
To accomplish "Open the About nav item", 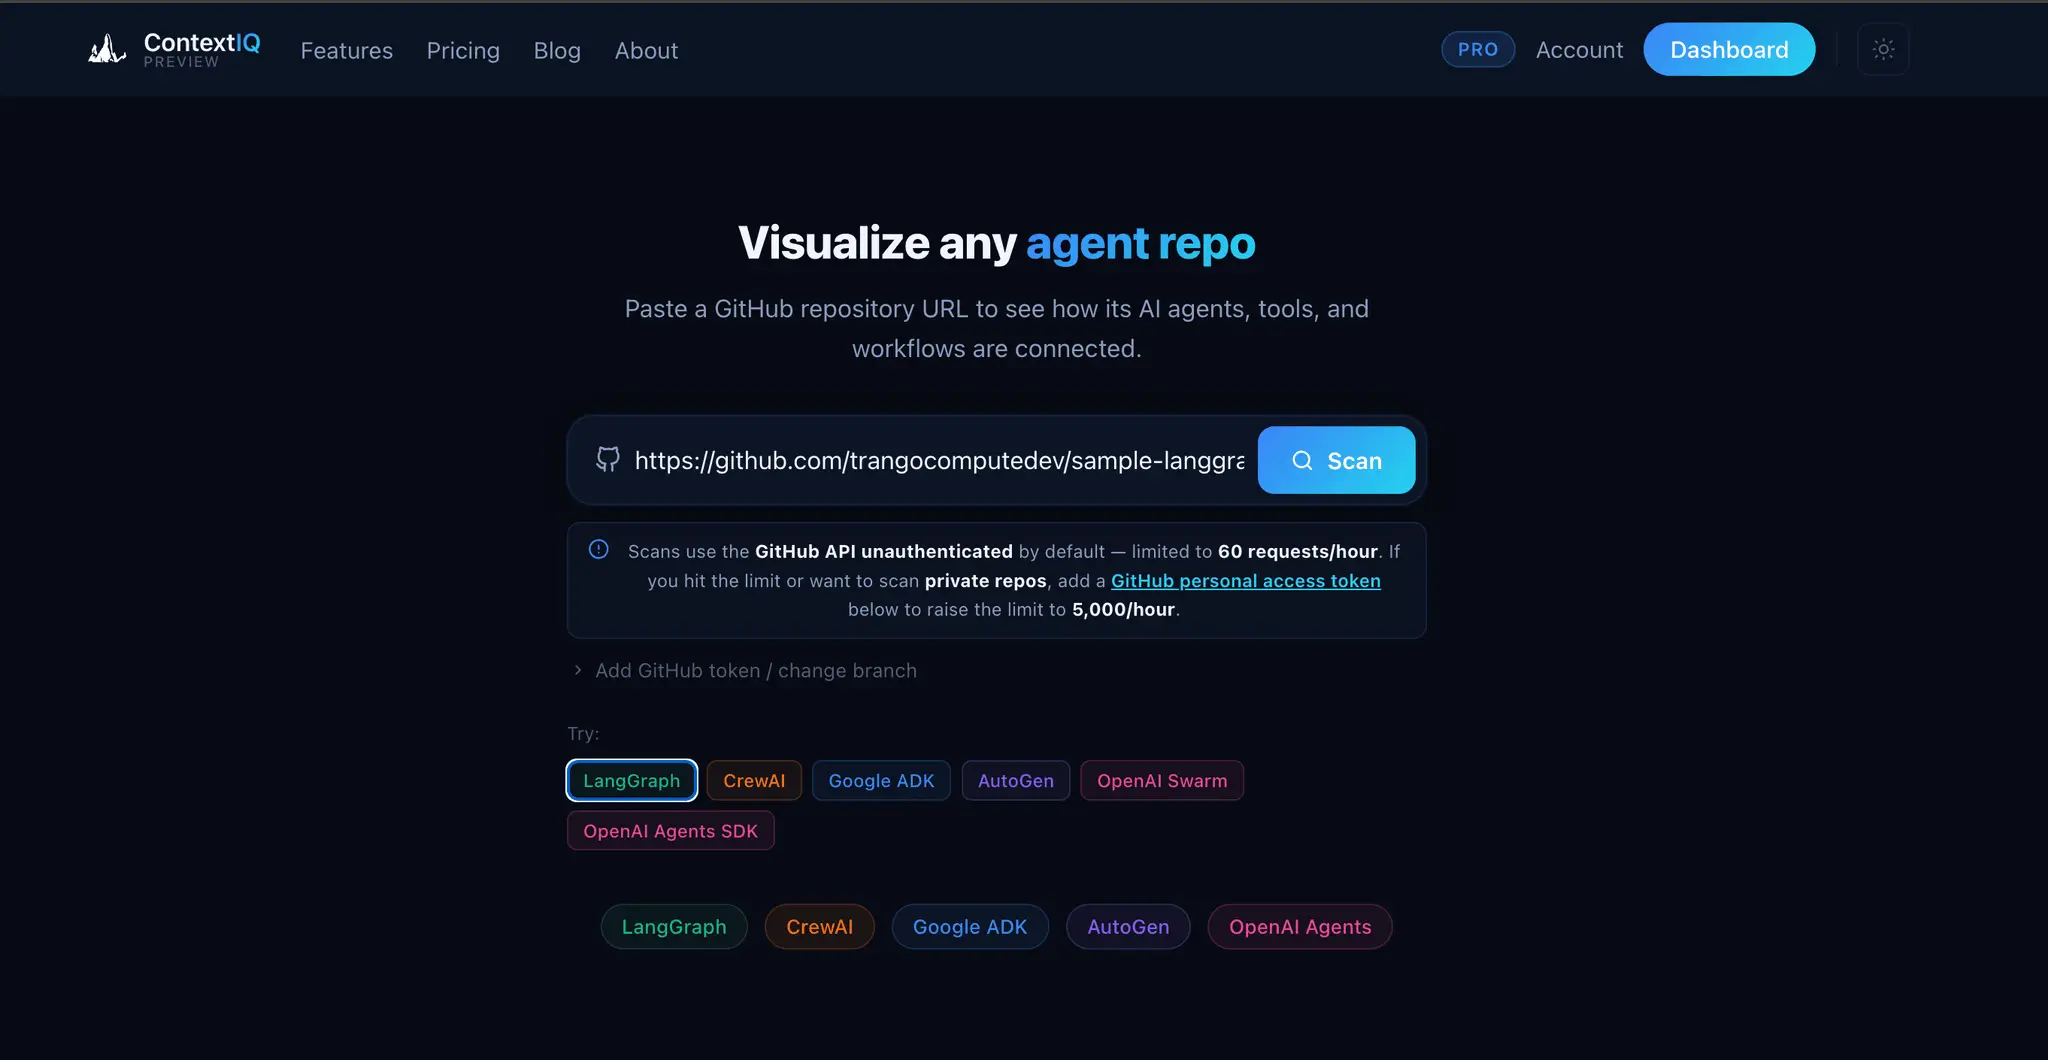I will pyautogui.click(x=646, y=50).
